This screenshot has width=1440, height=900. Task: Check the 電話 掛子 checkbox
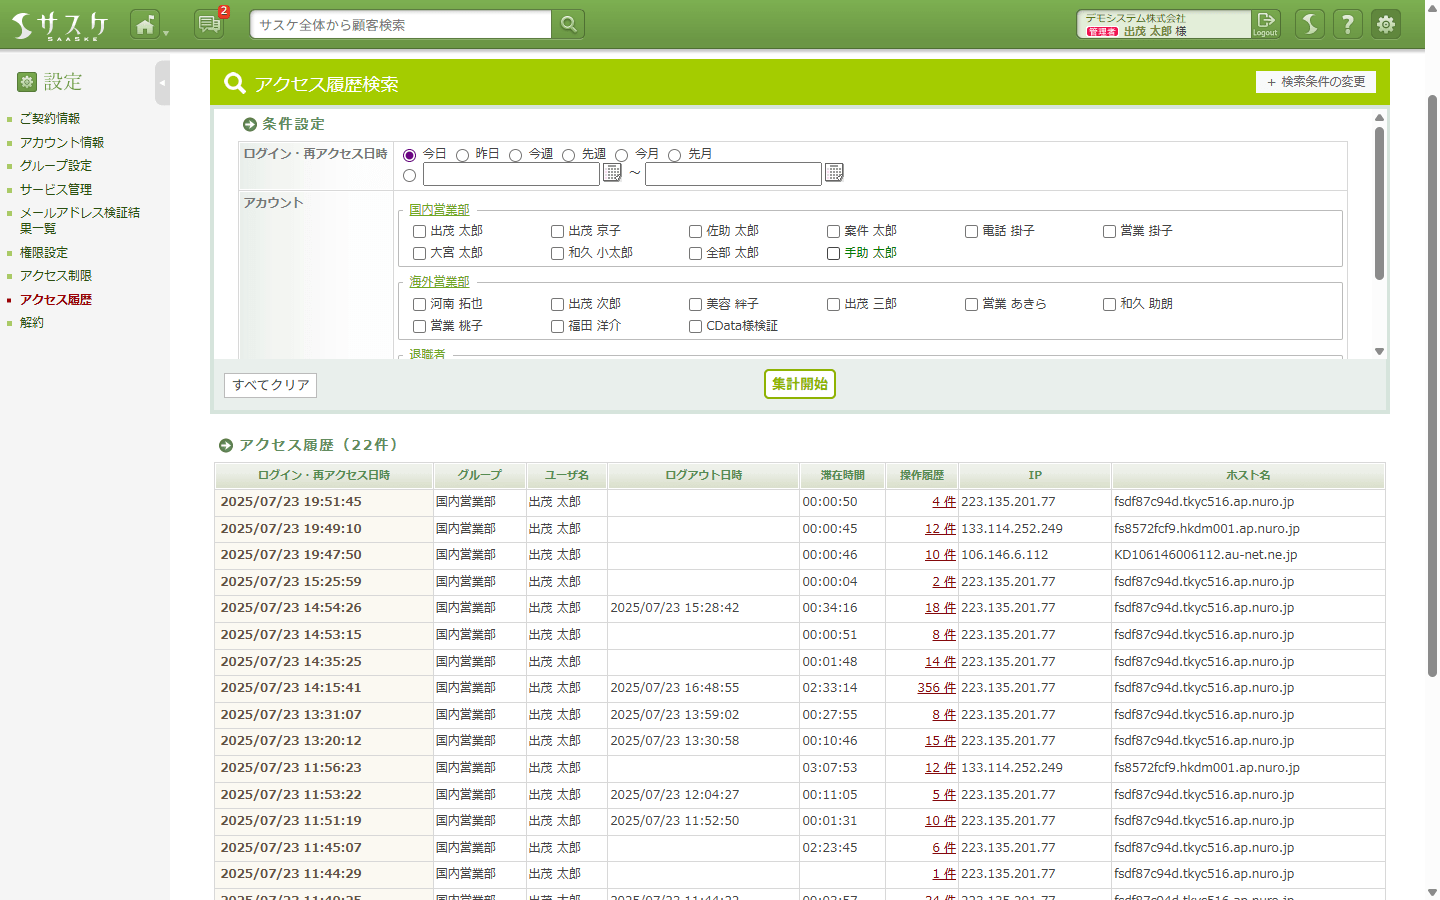(x=972, y=231)
